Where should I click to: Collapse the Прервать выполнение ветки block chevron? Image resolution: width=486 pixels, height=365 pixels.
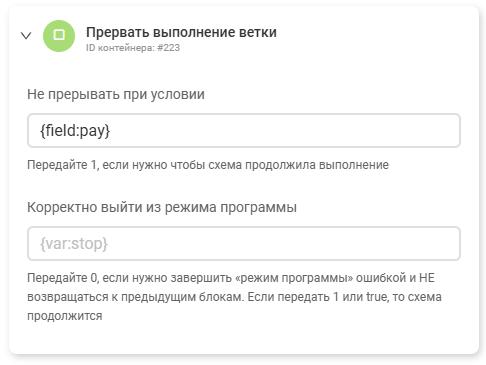point(26,35)
